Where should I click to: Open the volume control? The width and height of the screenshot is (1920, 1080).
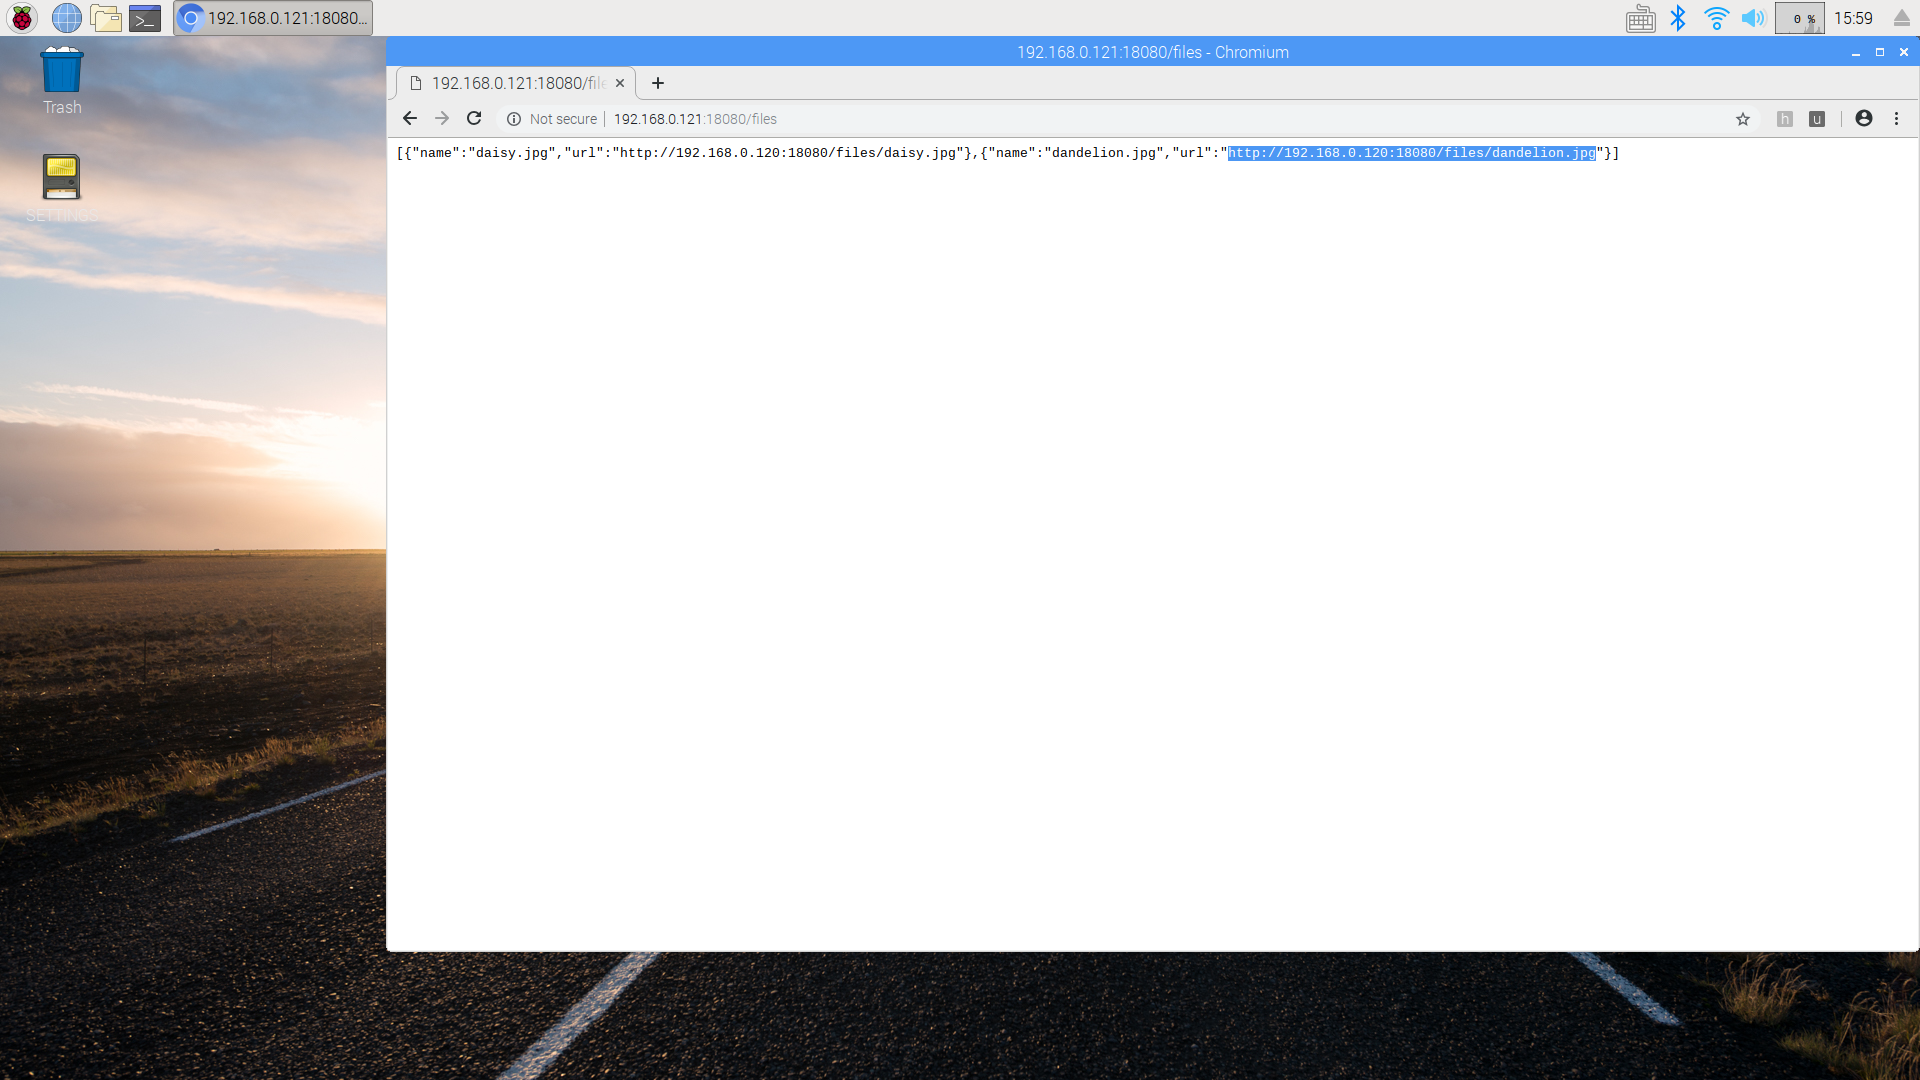pyautogui.click(x=1753, y=18)
